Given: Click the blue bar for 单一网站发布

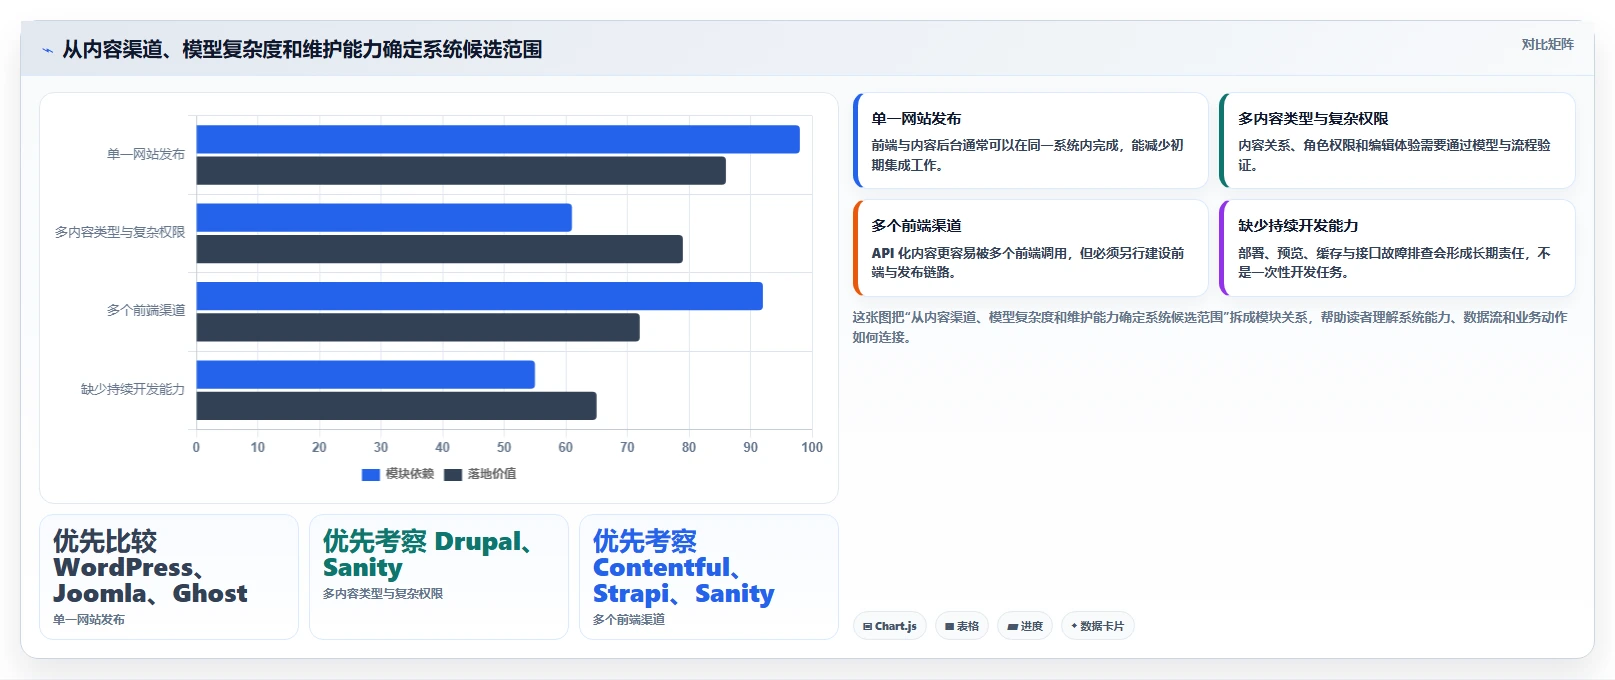Looking at the screenshot, I should point(498,139).
